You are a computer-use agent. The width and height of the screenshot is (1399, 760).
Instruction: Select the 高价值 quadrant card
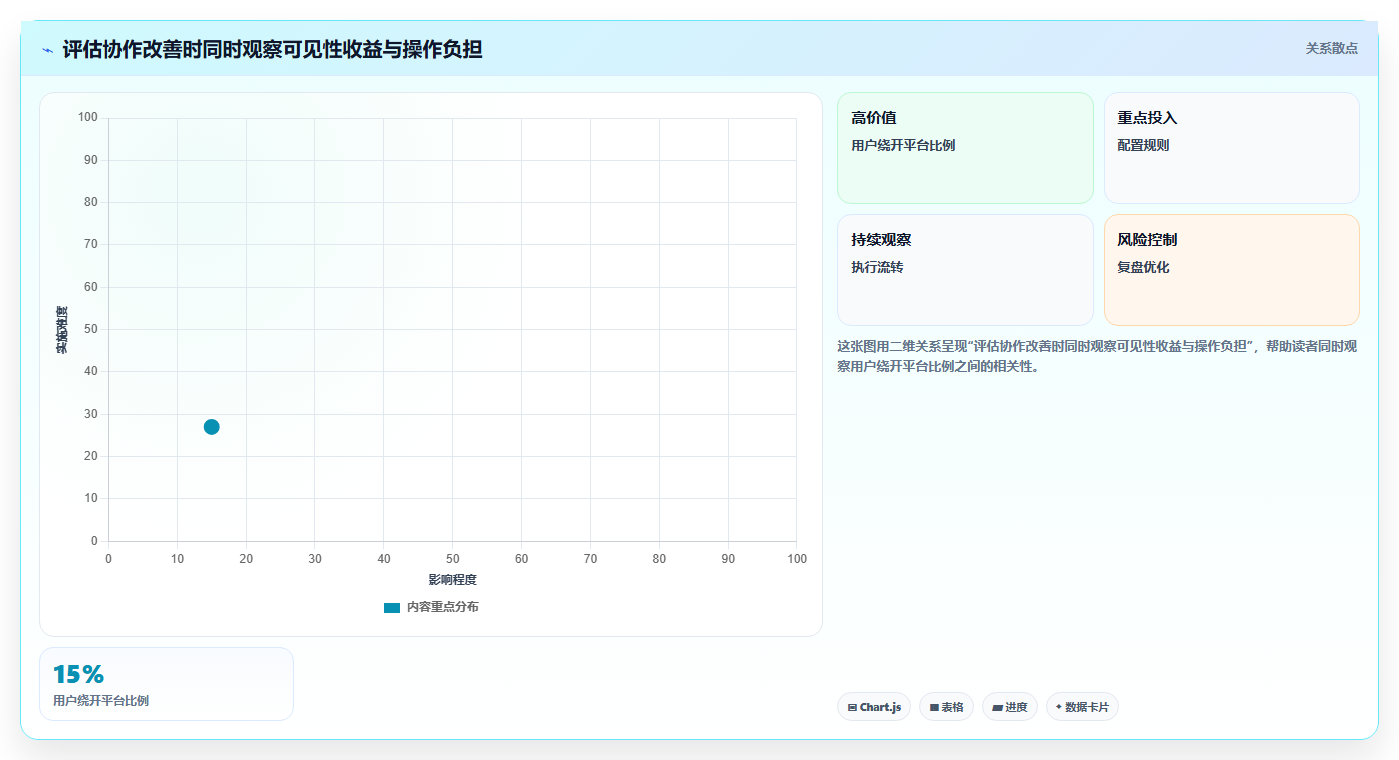click(965, 148)
